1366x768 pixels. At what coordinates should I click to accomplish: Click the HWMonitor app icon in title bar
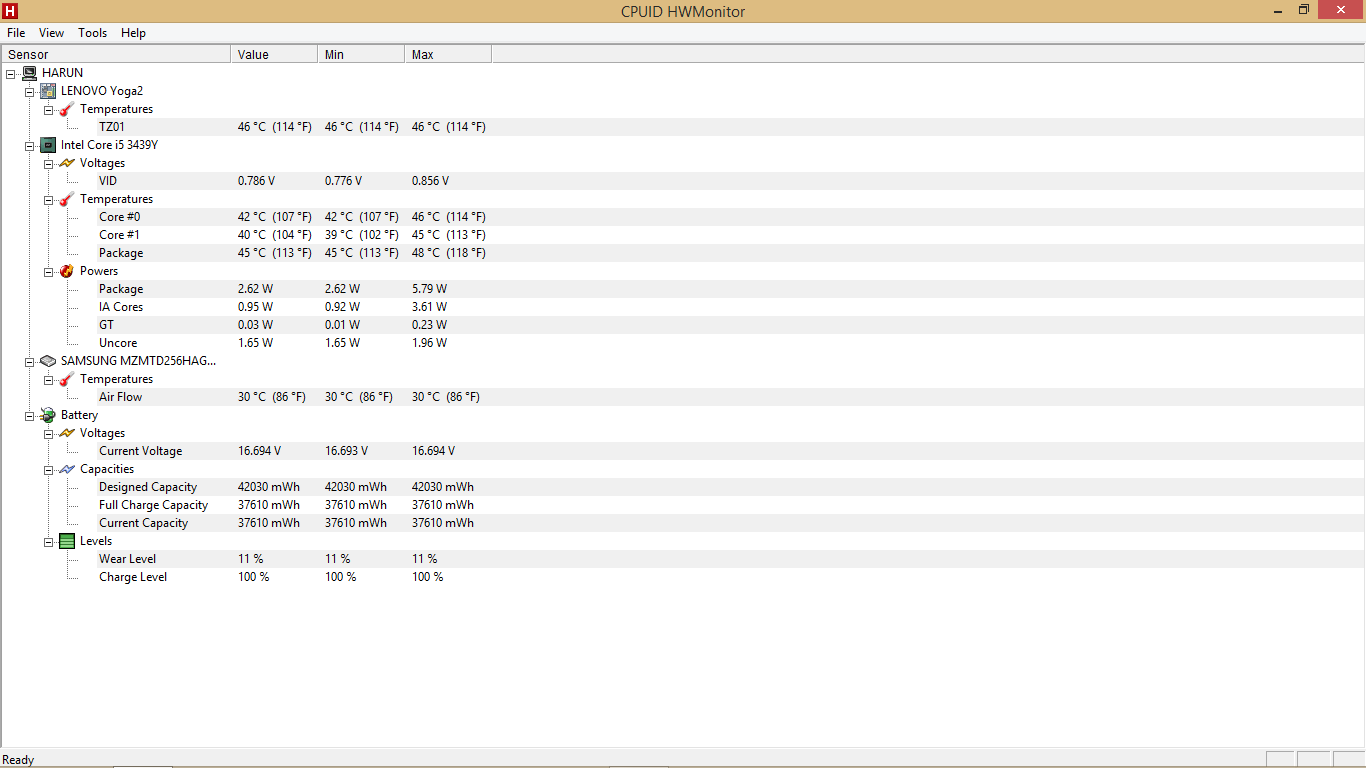point(11,11)
